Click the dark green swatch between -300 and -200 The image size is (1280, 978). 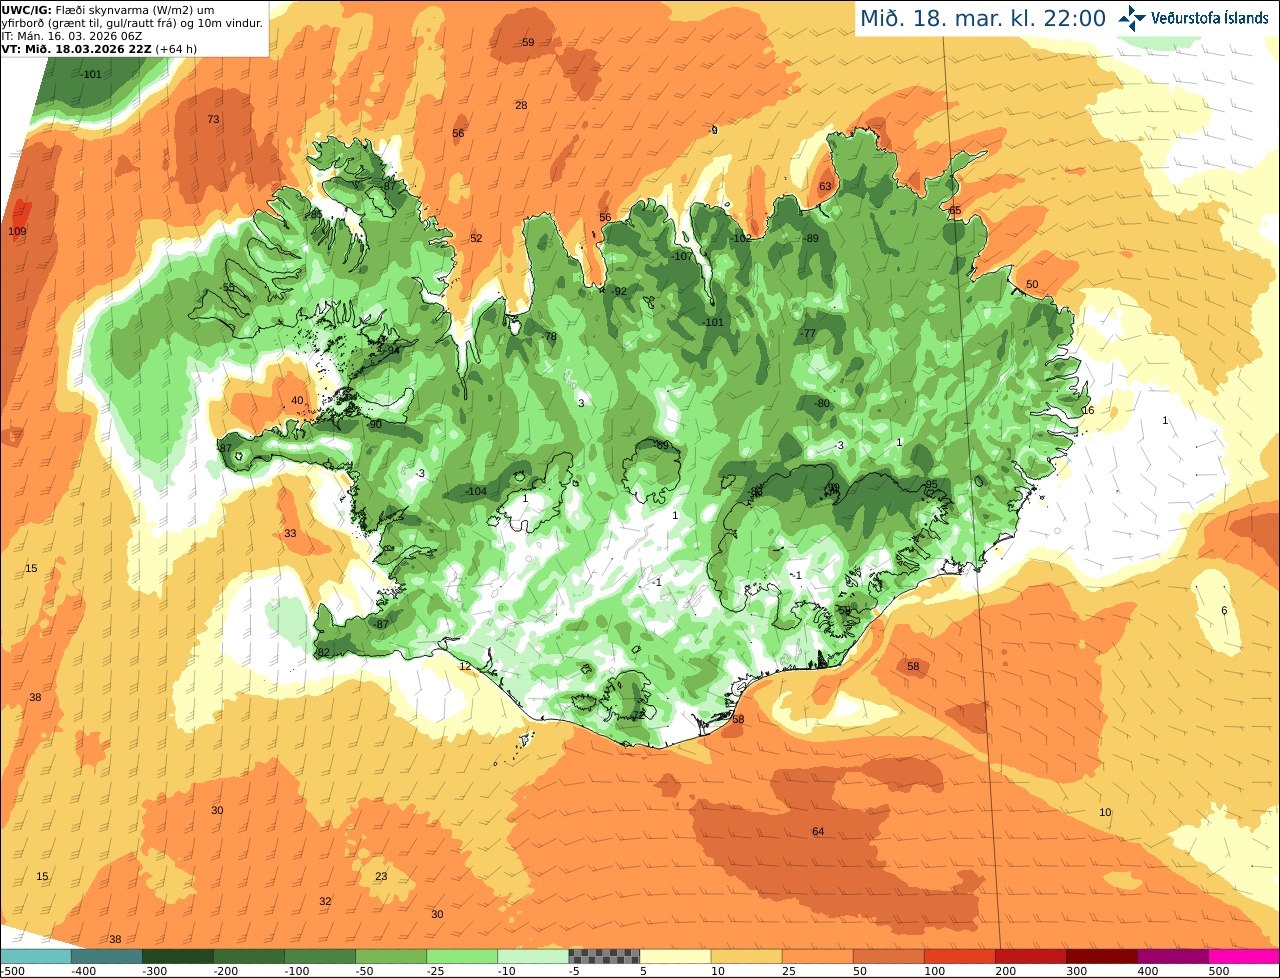[178, 956]
